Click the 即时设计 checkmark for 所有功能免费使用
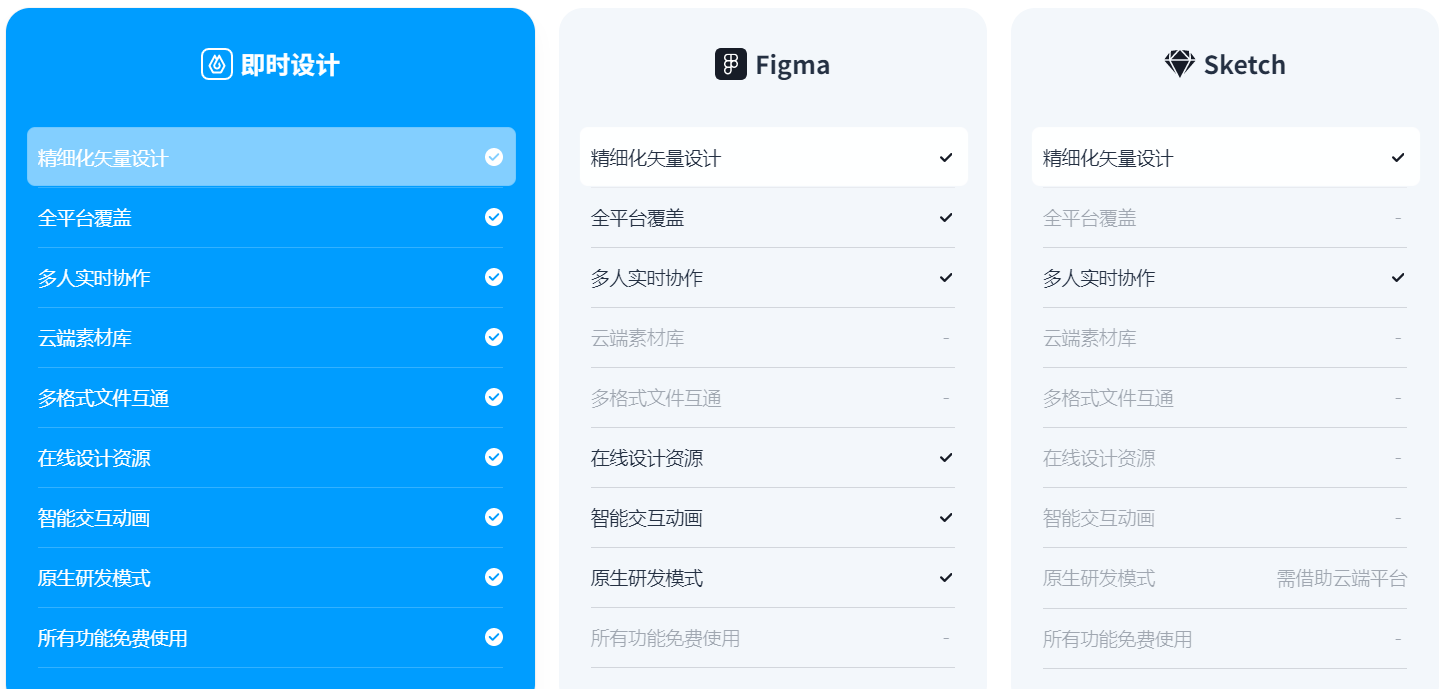1449x689 pixels. [x=494, y=637]
